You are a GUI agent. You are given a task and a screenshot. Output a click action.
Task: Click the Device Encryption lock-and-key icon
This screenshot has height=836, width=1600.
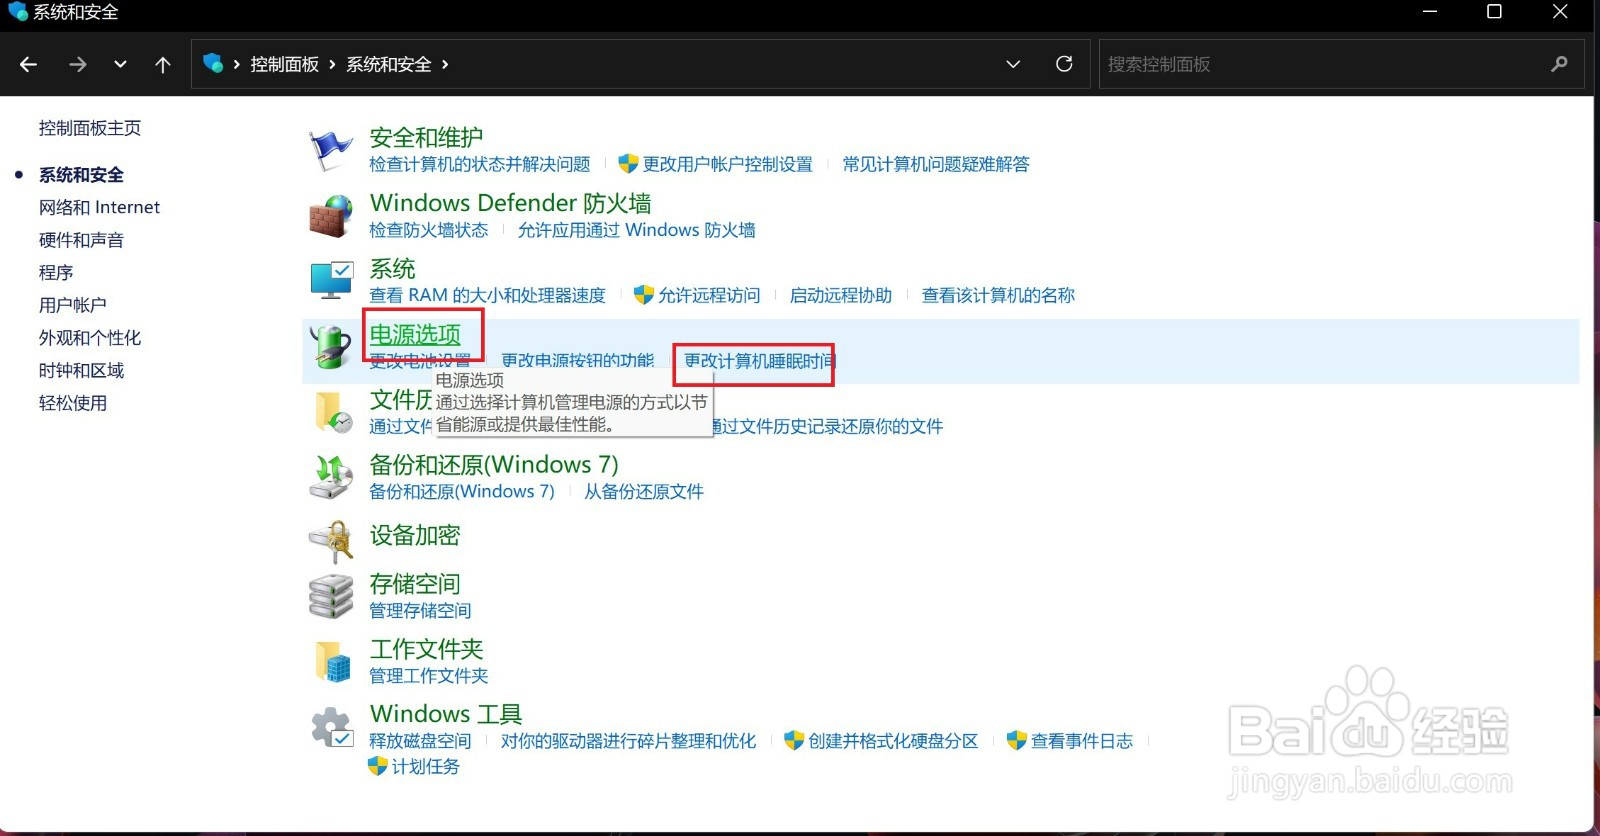[x=330, y=540]
